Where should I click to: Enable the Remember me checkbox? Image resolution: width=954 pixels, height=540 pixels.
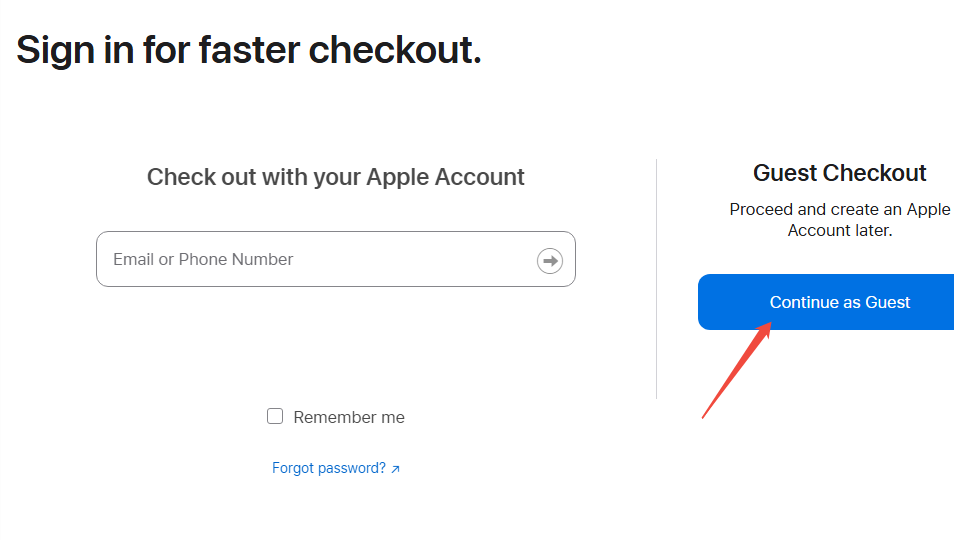click(275, 416)
